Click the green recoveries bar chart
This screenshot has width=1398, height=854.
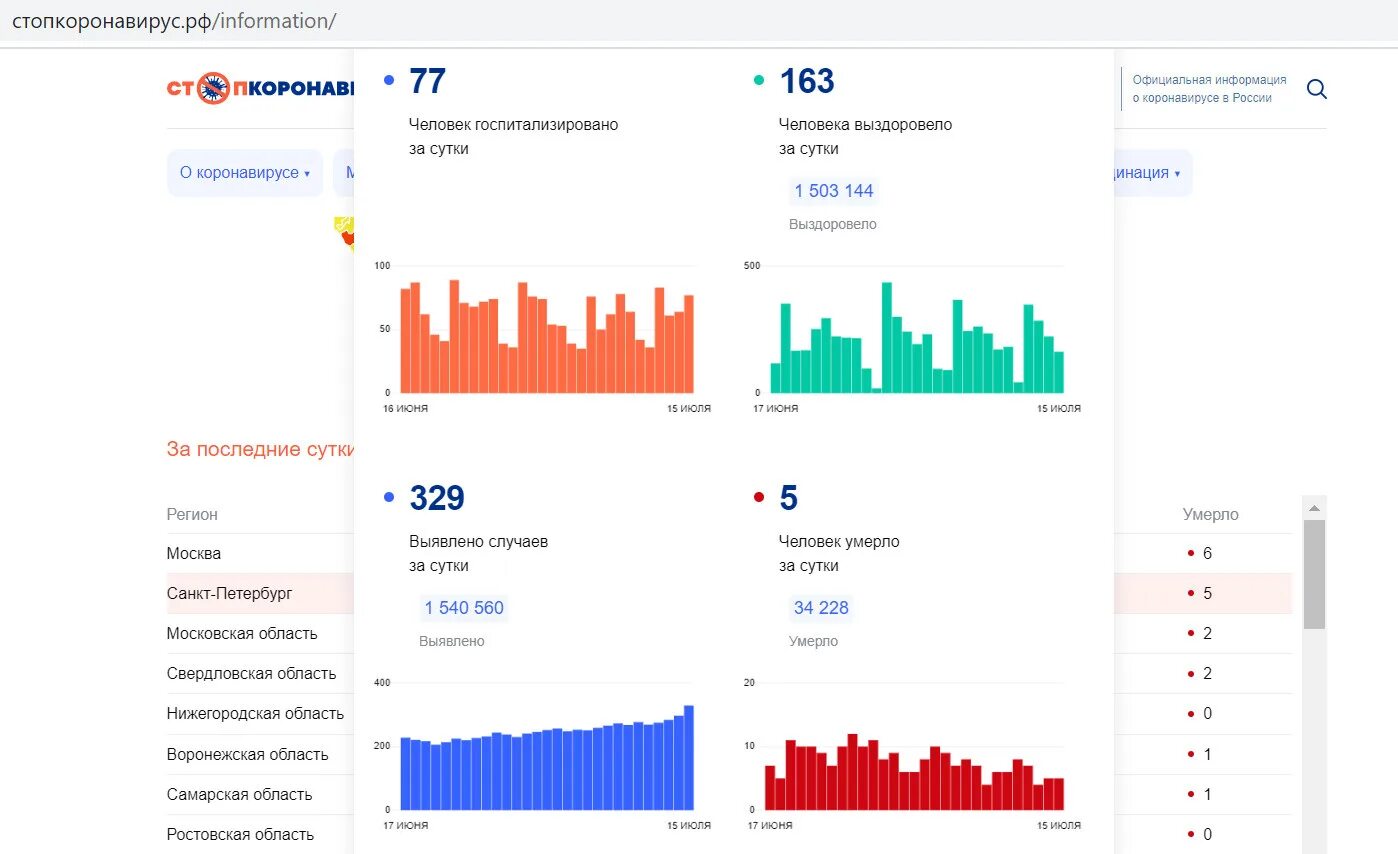click(915, 336)
